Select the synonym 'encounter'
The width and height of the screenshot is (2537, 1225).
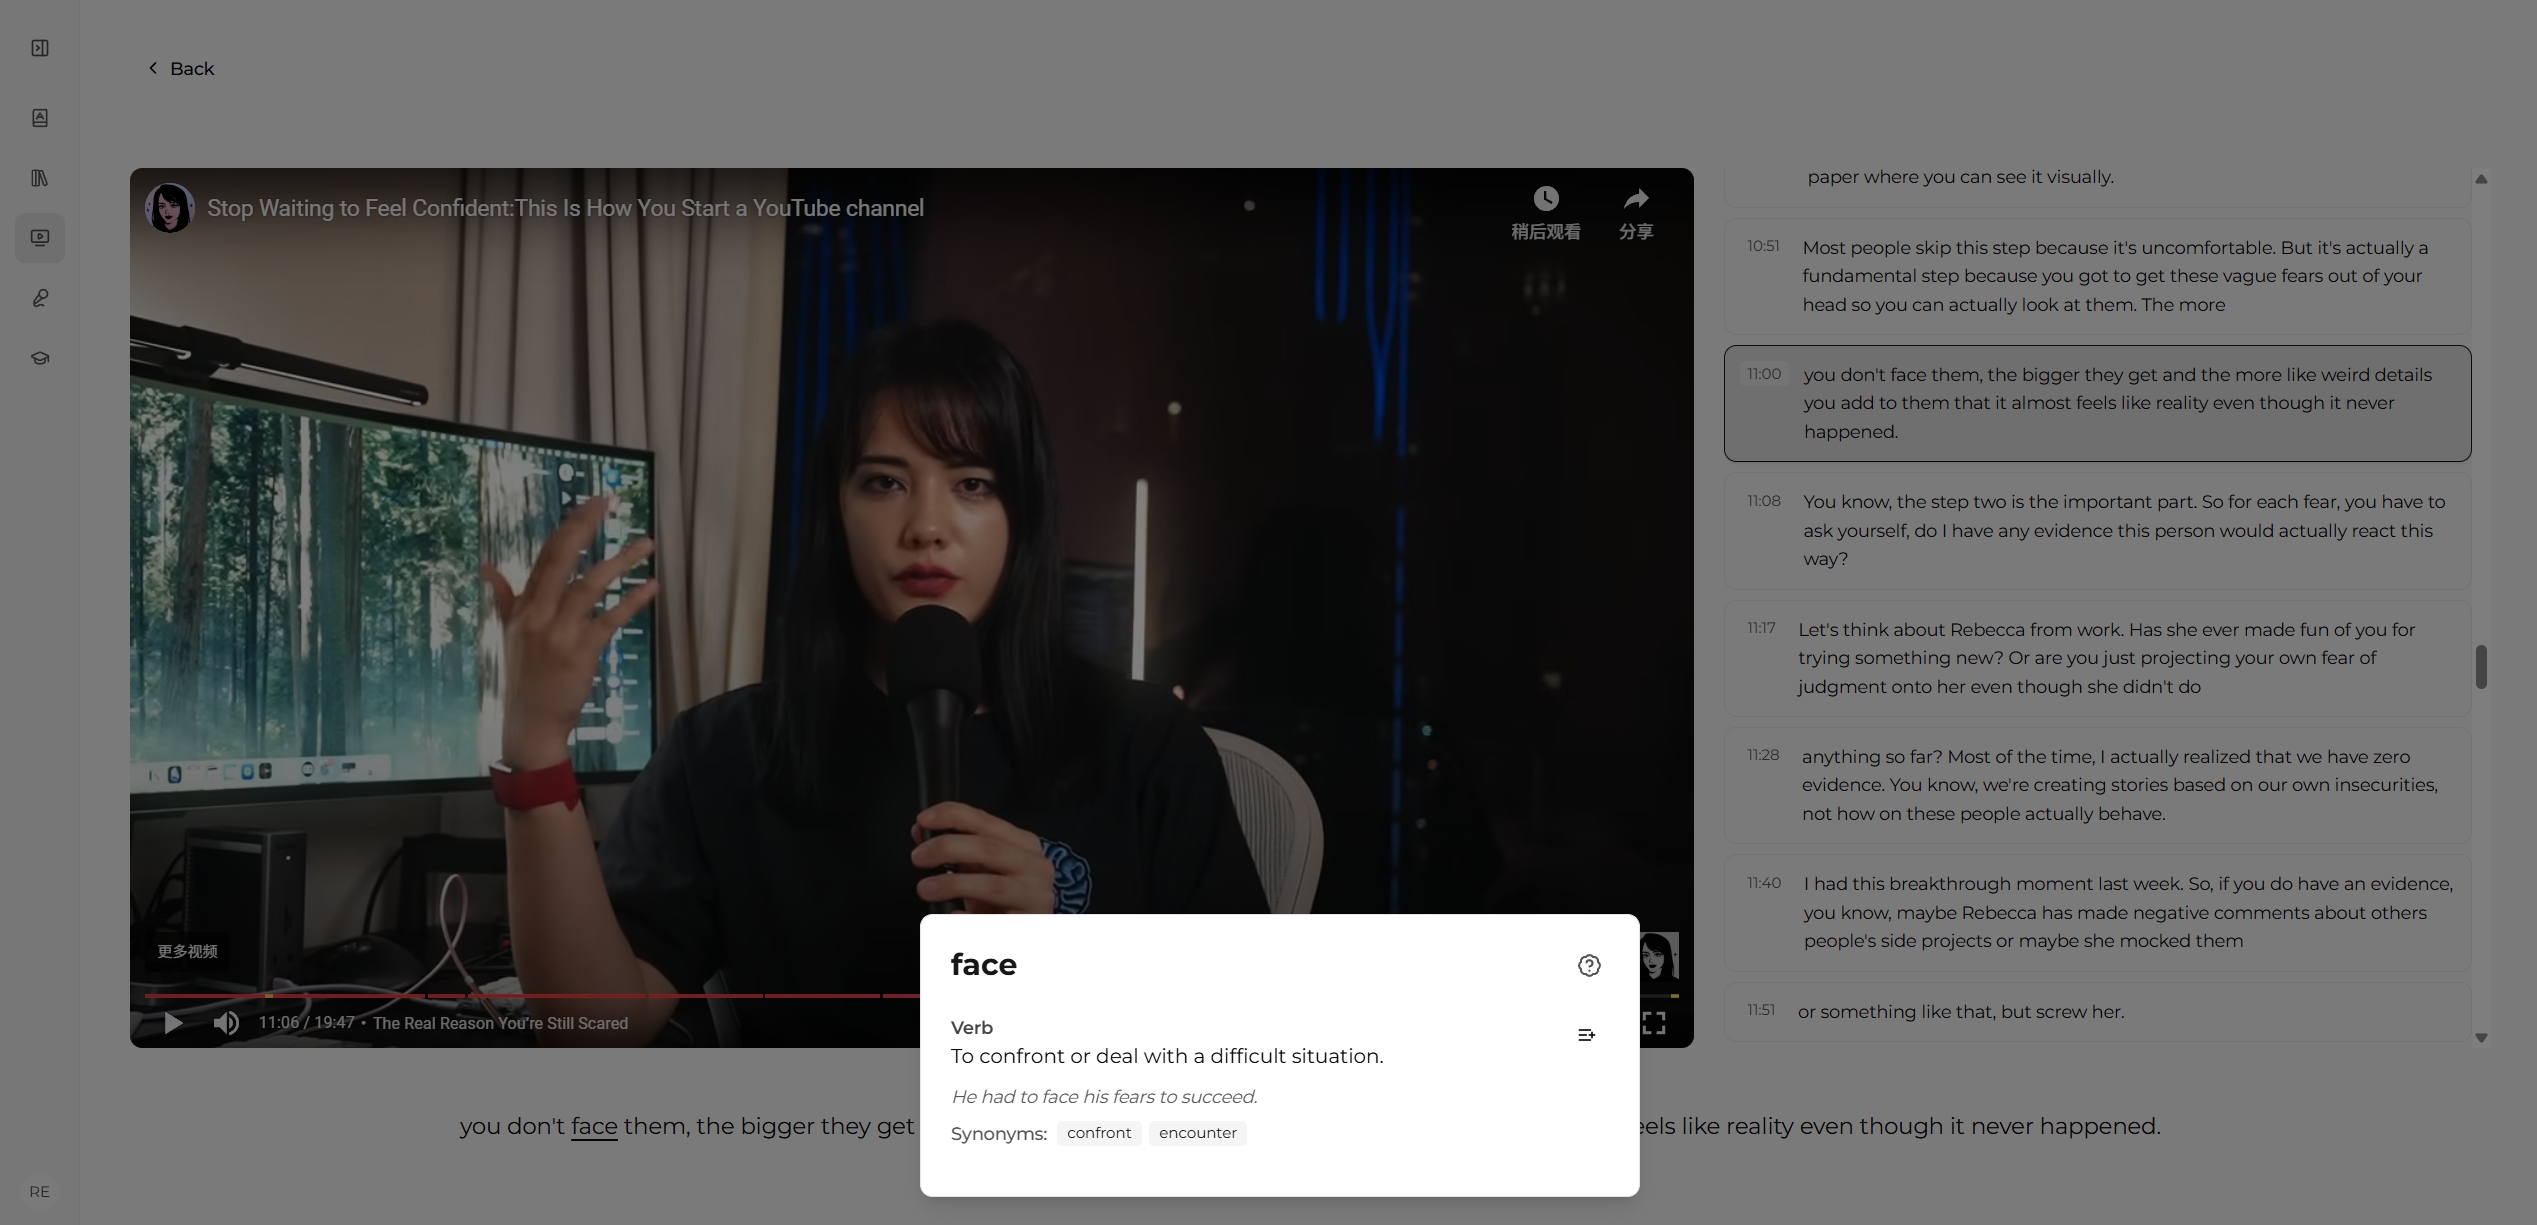(x=1197, y=1133)
